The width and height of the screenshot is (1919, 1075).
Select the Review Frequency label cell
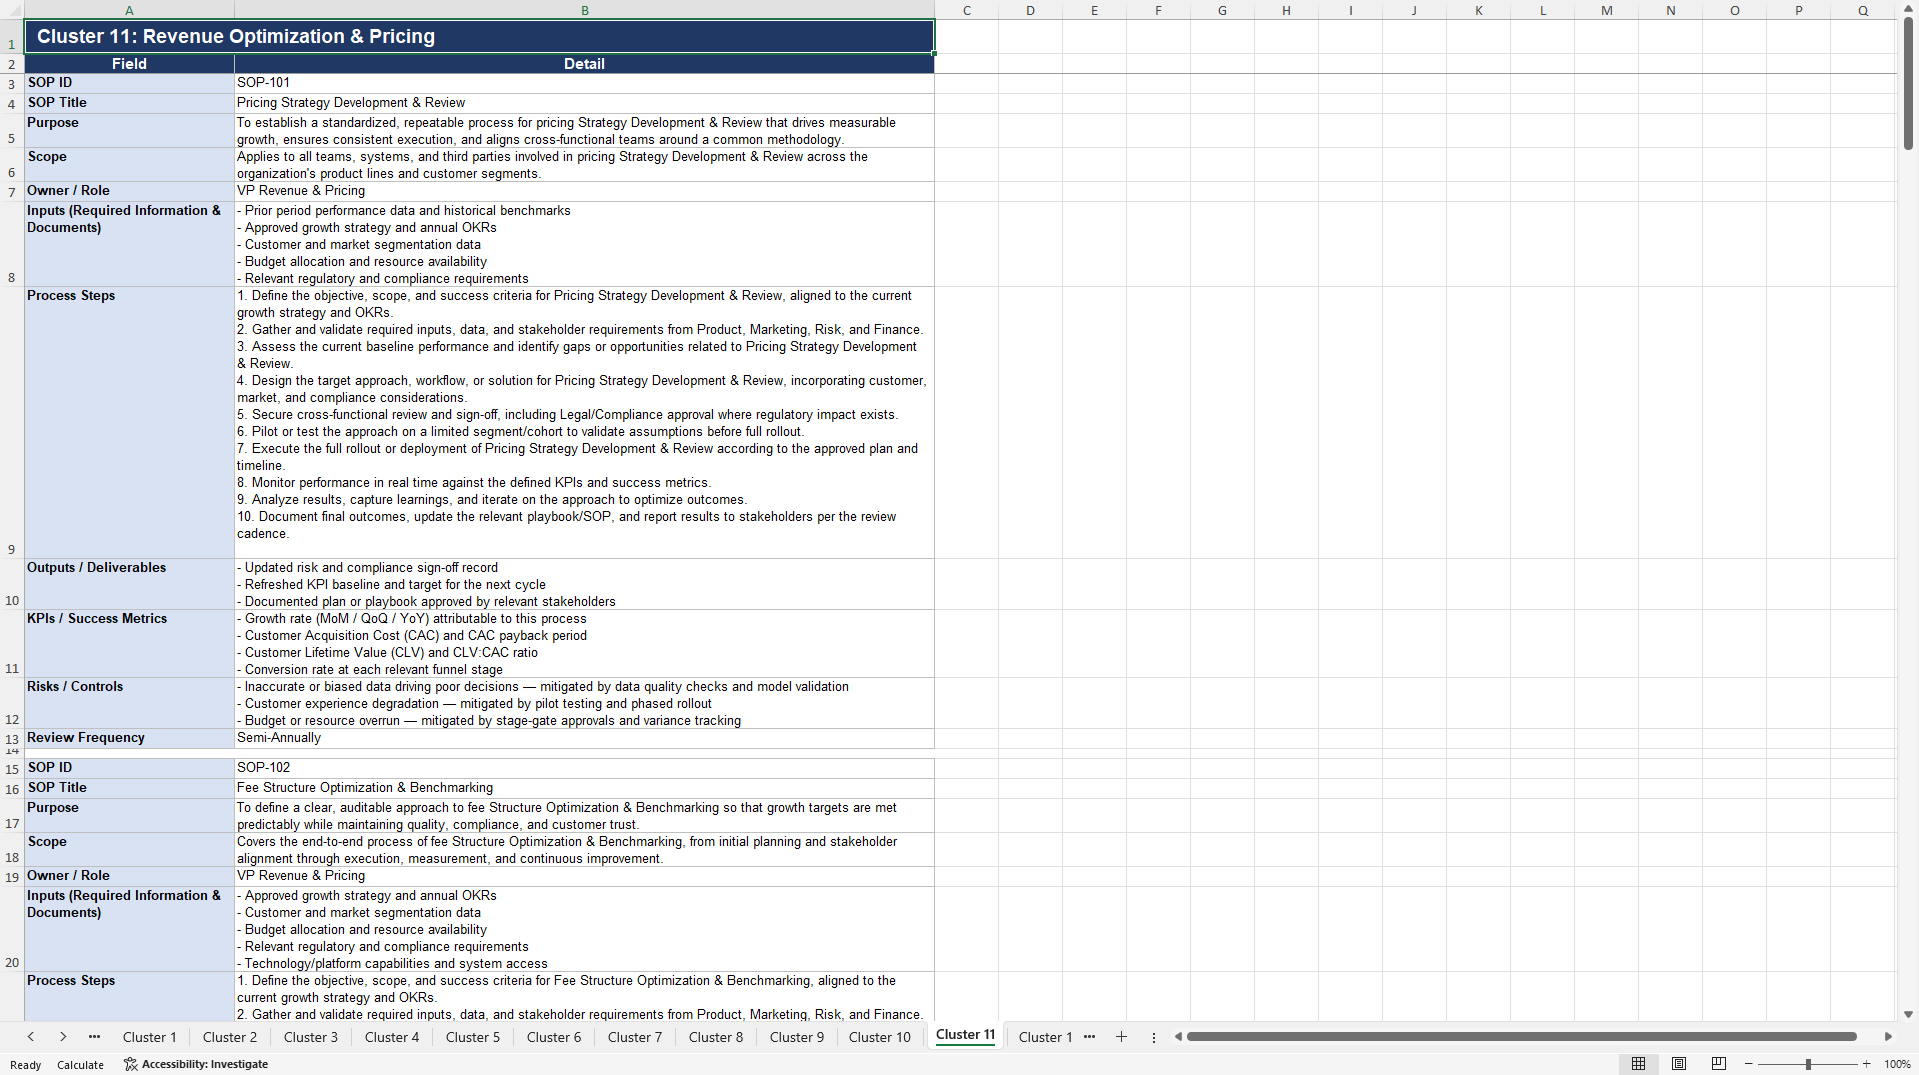(x=129, y=738)
